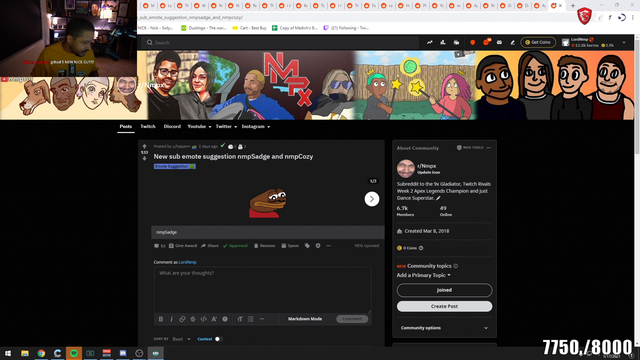Open the Windows Start menu
Viewport: 640px width, 360px height.
(8, 353)
